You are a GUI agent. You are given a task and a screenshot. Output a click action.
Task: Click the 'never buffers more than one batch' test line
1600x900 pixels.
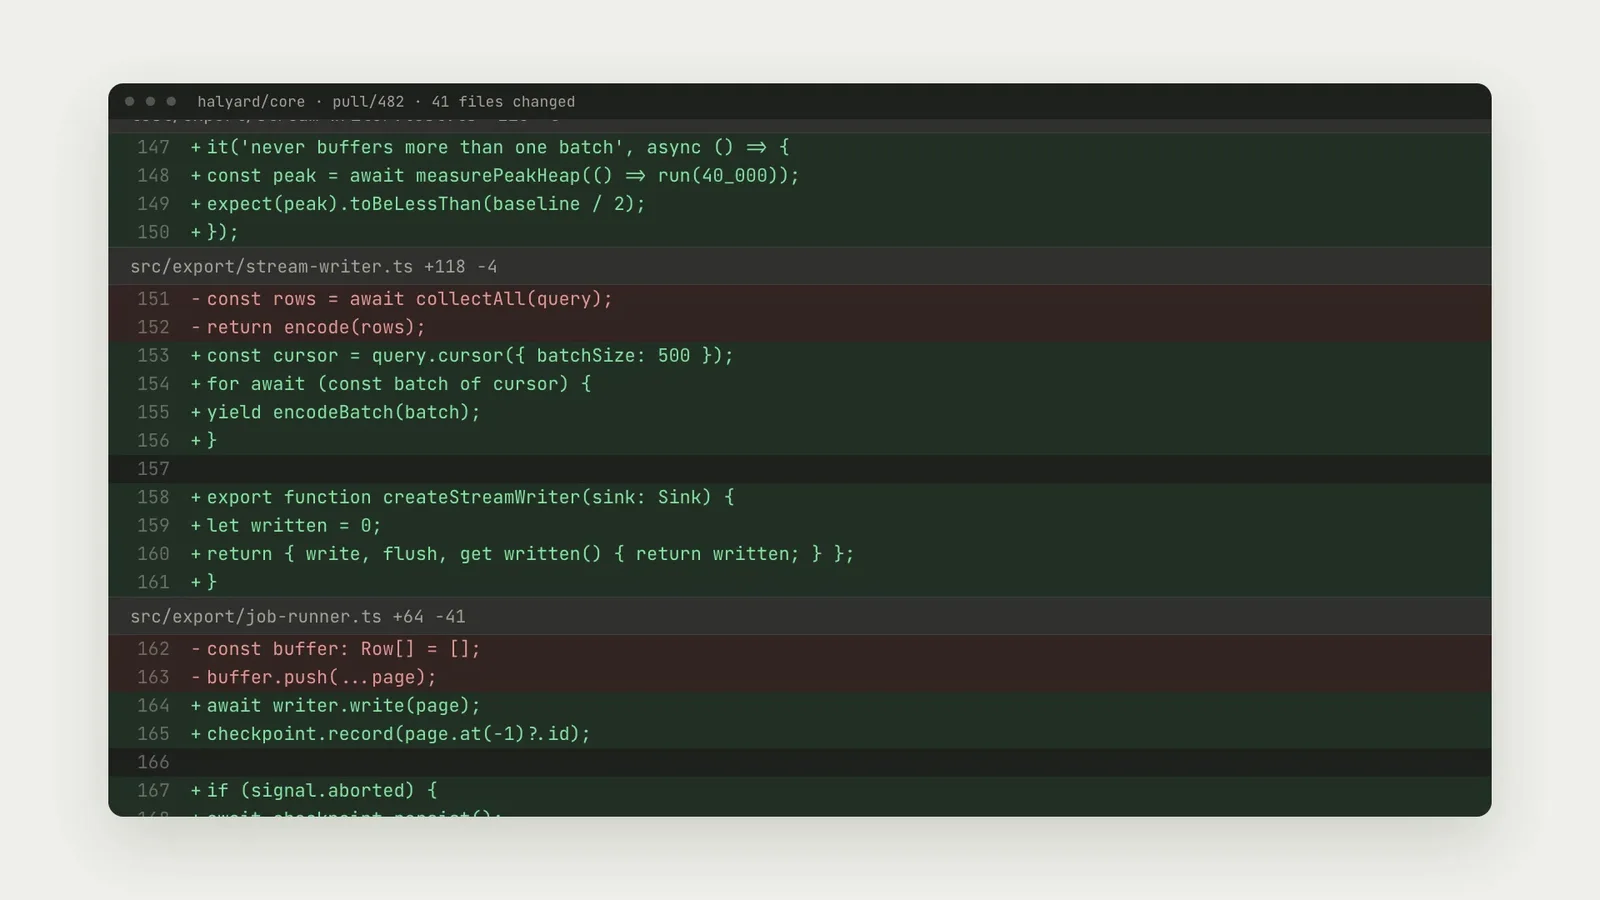(800, 147)
